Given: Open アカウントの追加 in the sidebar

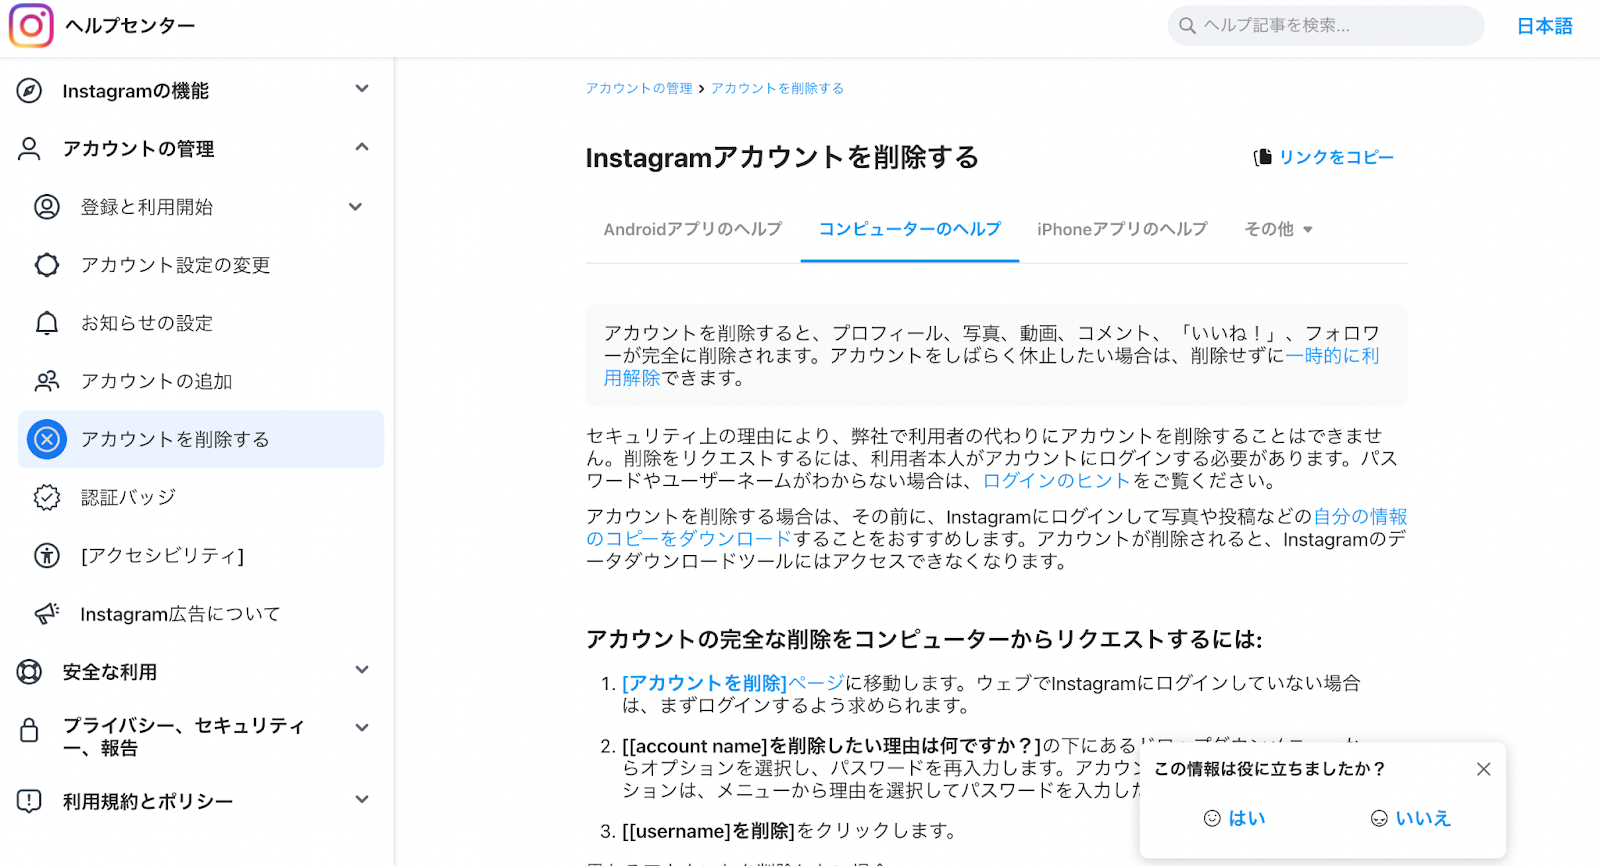Looking at the screenshot, I should (201, 381).
